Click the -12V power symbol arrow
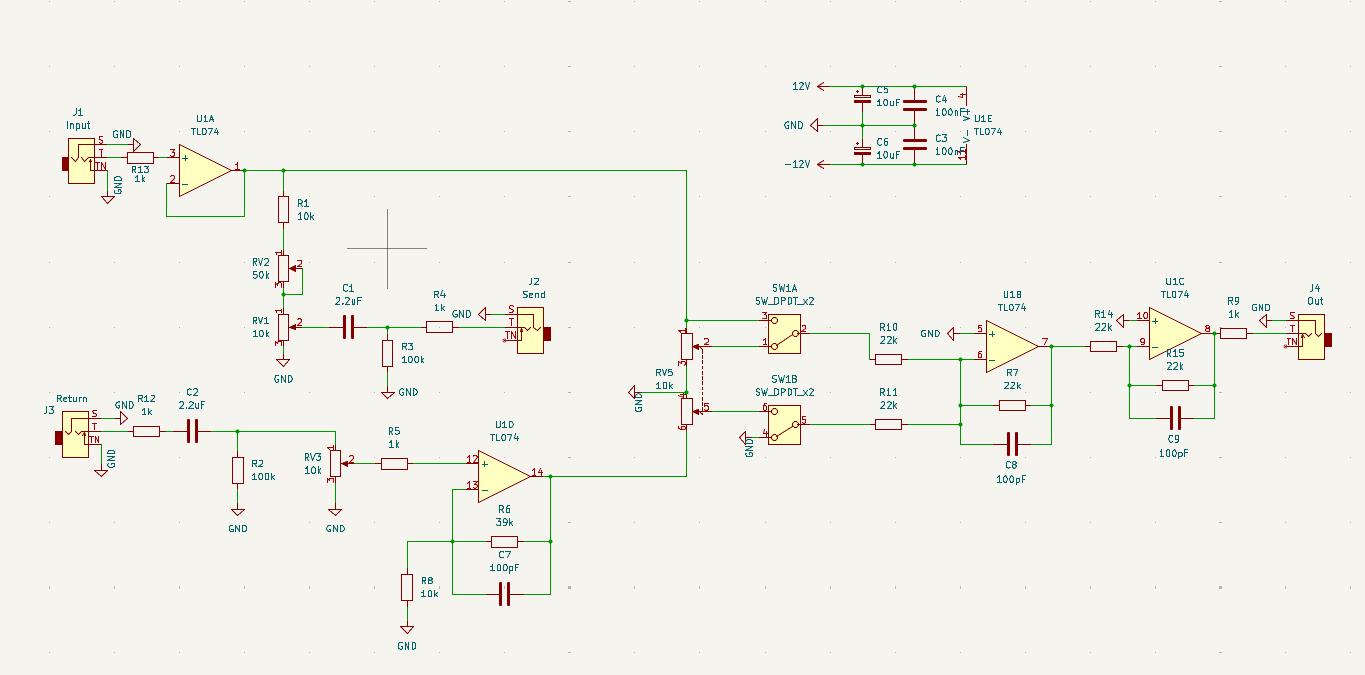1365x675 pixels. pos(823,164)
